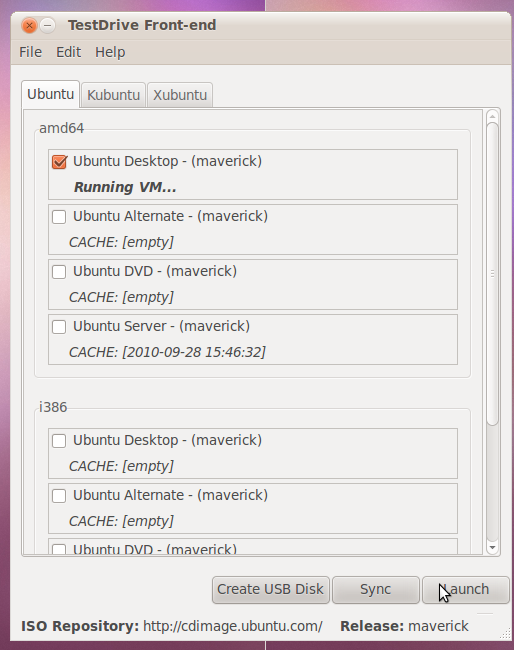Check Ubuntu Alternate amd64 checkbox
Image resolution: width=514 pixels, height=650 pixels.
(x=59, y=217)
